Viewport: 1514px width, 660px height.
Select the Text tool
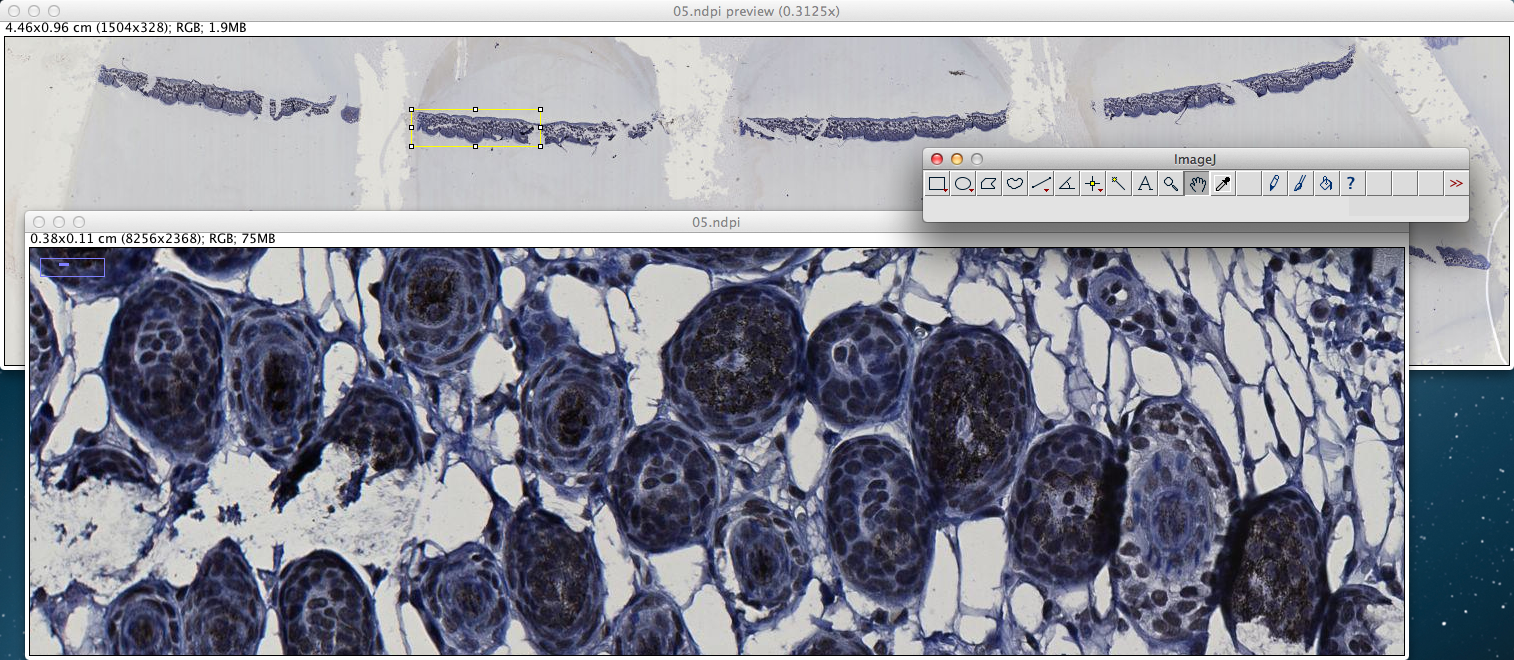pyautogui.click(x=1146, y=183)
